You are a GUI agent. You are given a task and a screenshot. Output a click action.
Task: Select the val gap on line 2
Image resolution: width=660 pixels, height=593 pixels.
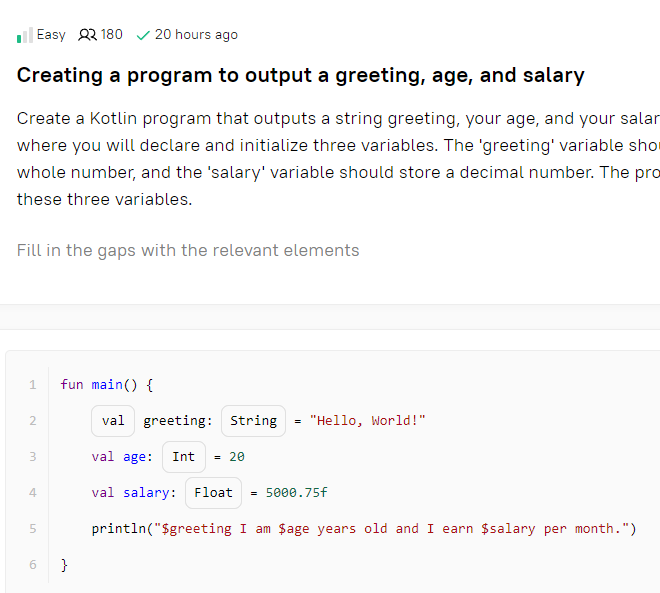click(113, 421)
